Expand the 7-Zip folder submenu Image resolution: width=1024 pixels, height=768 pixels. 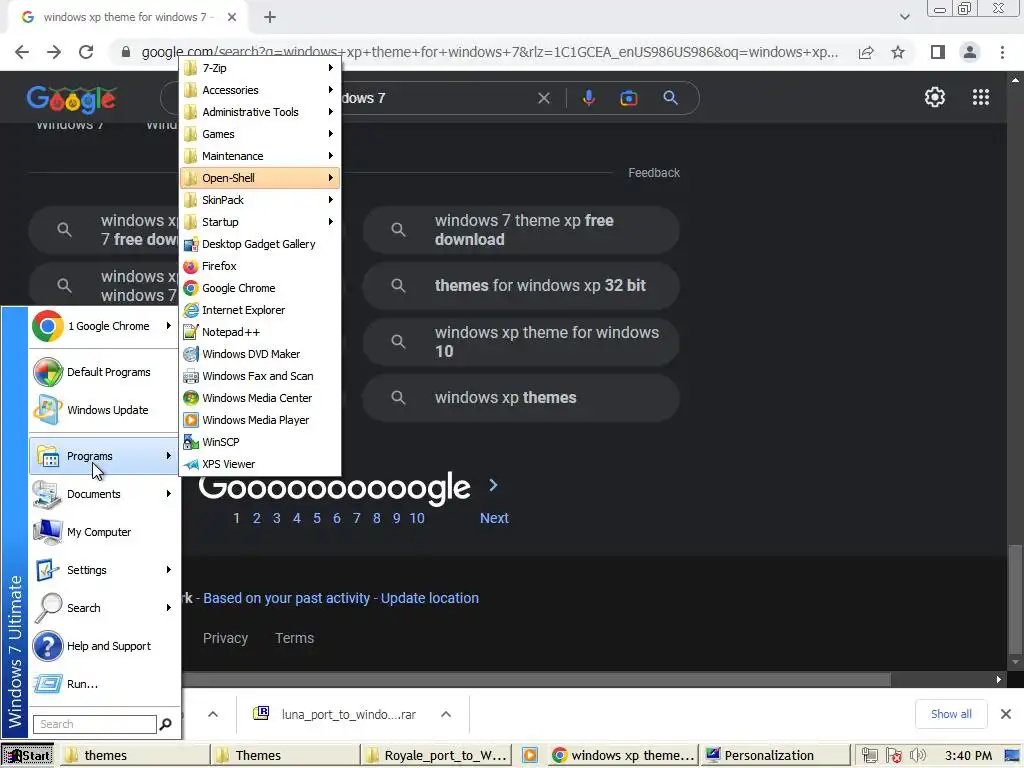point(260,68)
